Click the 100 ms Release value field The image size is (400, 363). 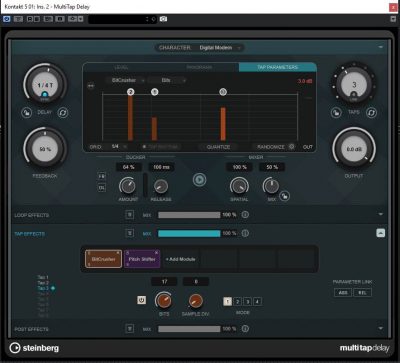[x=161, y=167]
